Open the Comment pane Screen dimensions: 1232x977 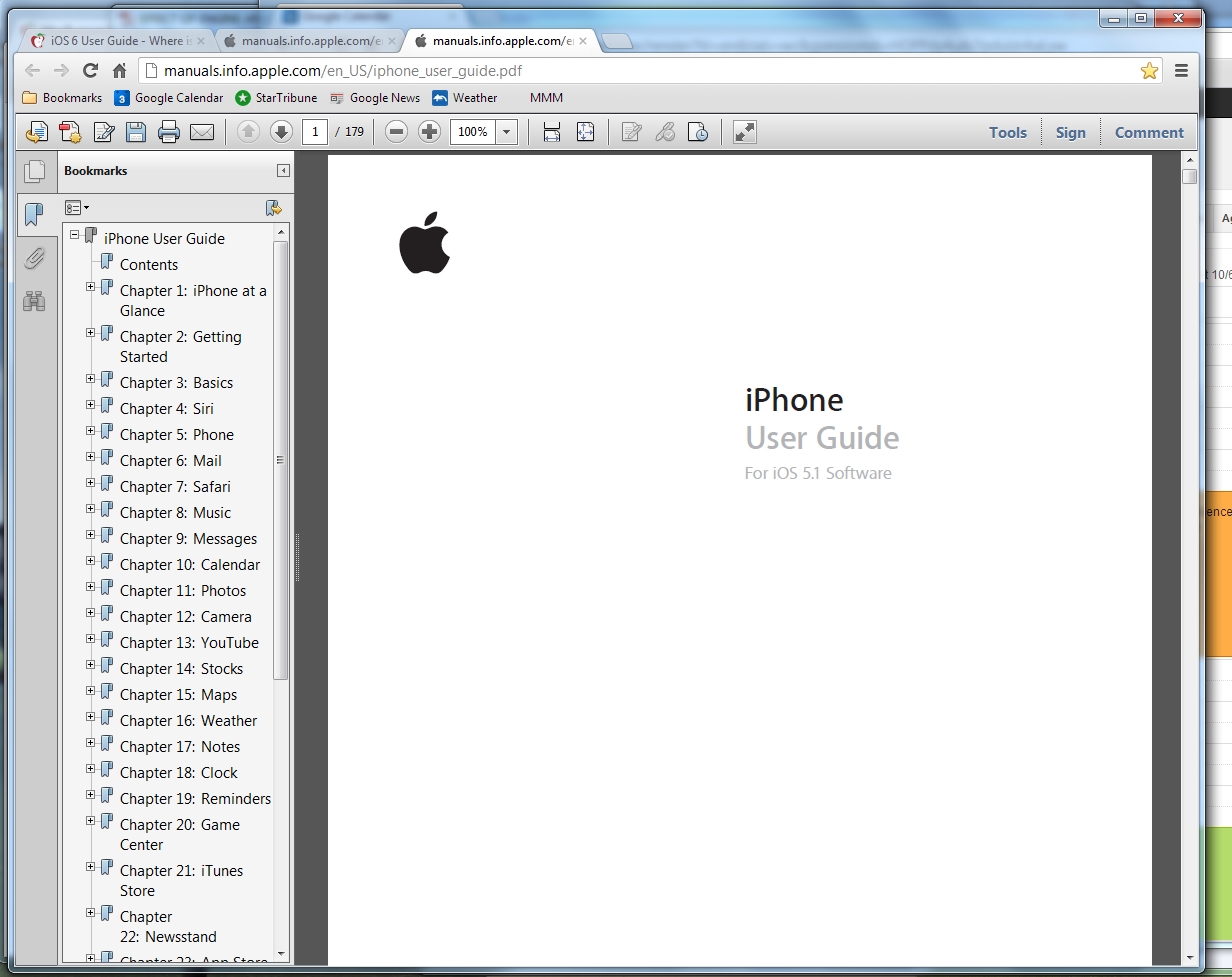(1149, 132)
